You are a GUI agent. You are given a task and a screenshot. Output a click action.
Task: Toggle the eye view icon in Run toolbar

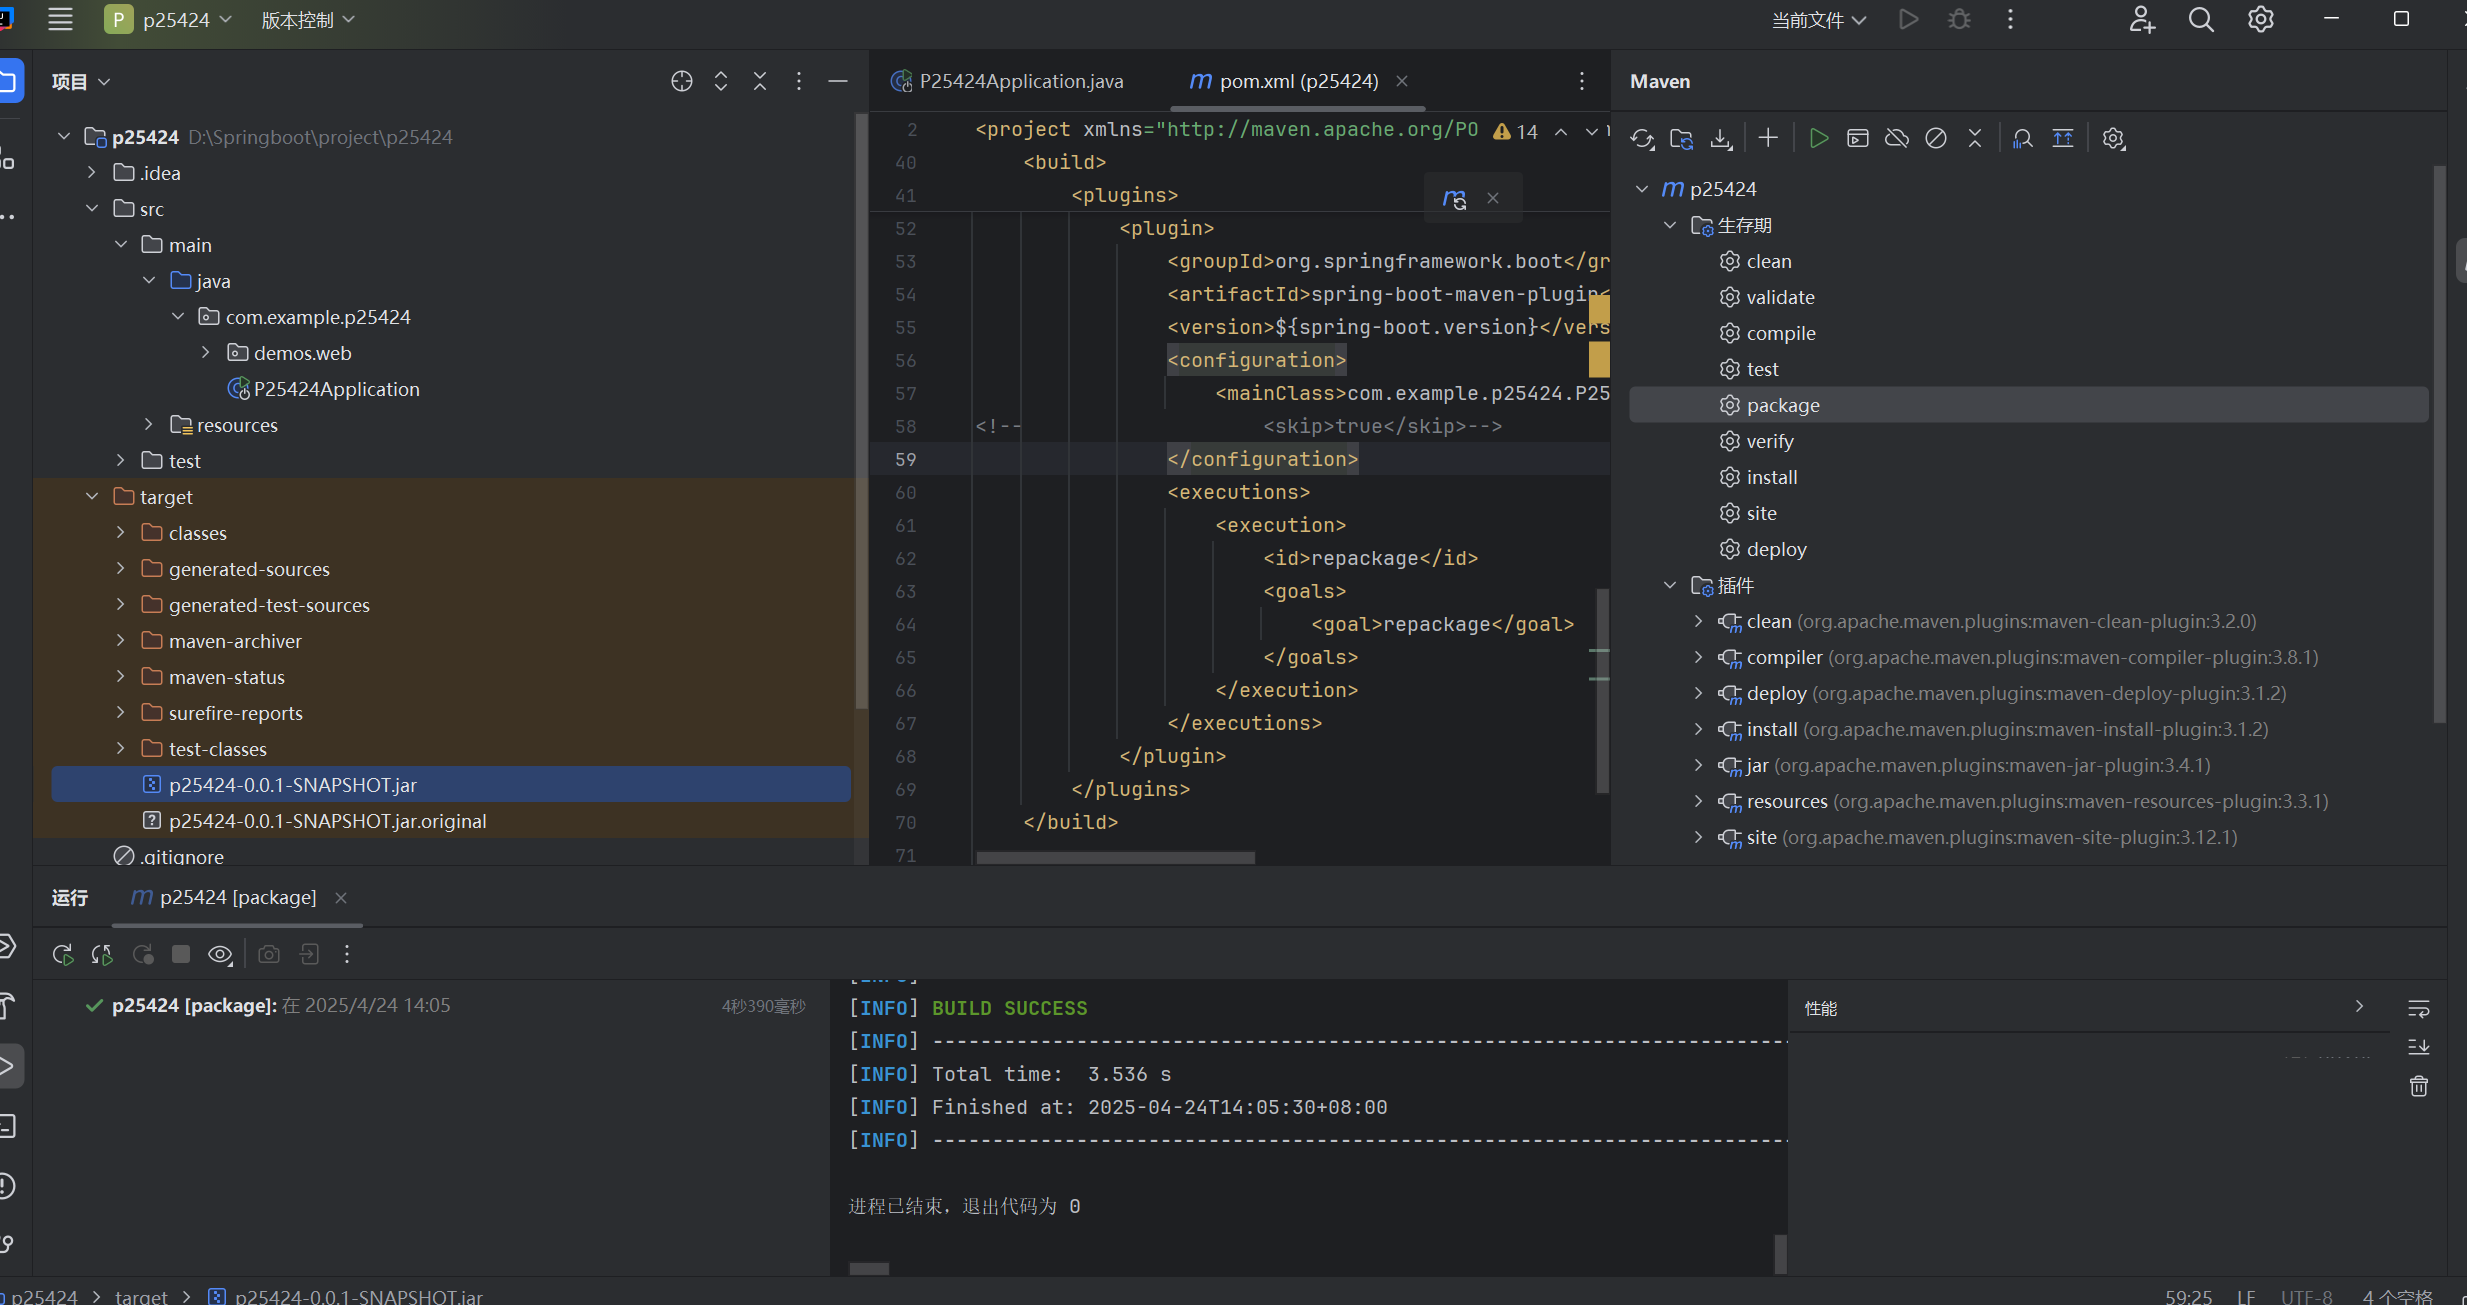click(x=220, y=954)
